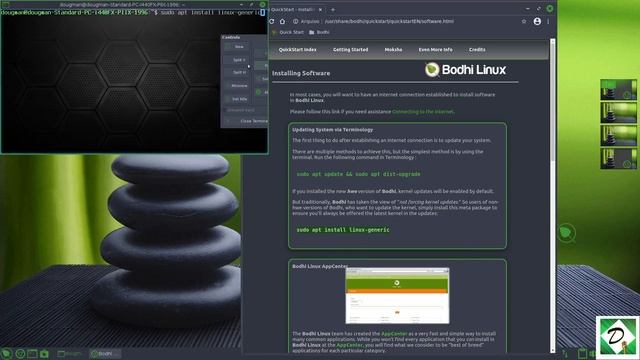The image size is (640, 360).
Task: Switch to the third virtual desktop thumbnail
Action: 618,136
